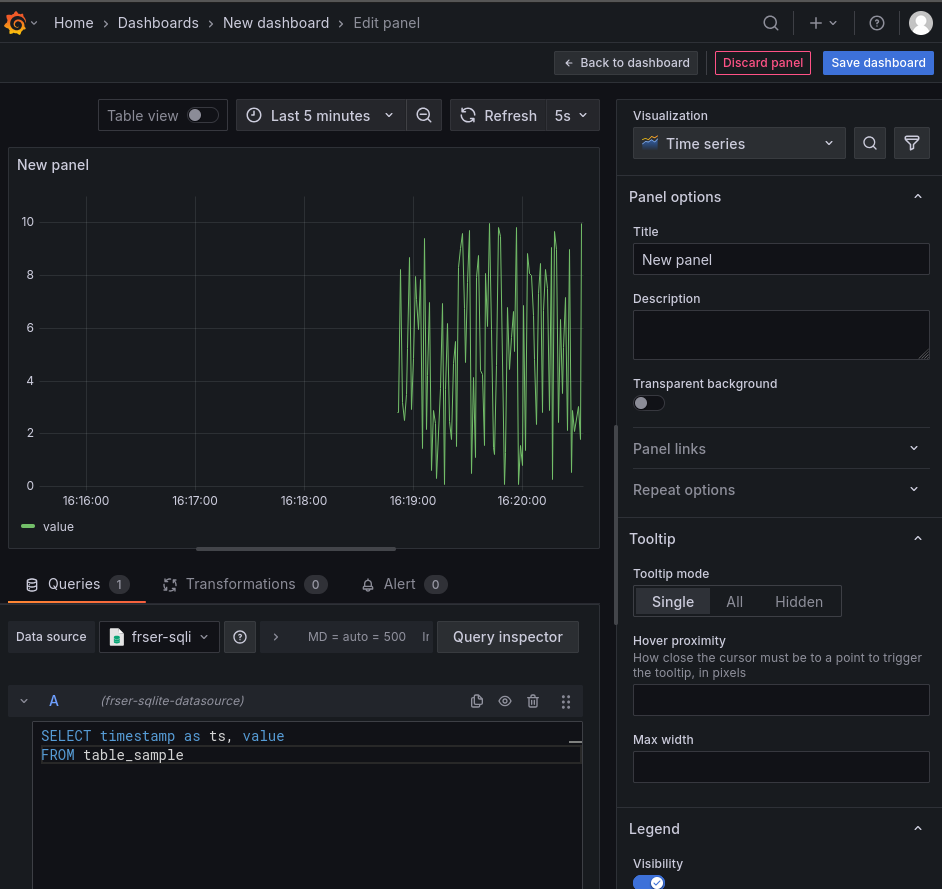Open the refresh interval 5s dropdown
The width and height of the screenshot is (942, 889).
572,116
